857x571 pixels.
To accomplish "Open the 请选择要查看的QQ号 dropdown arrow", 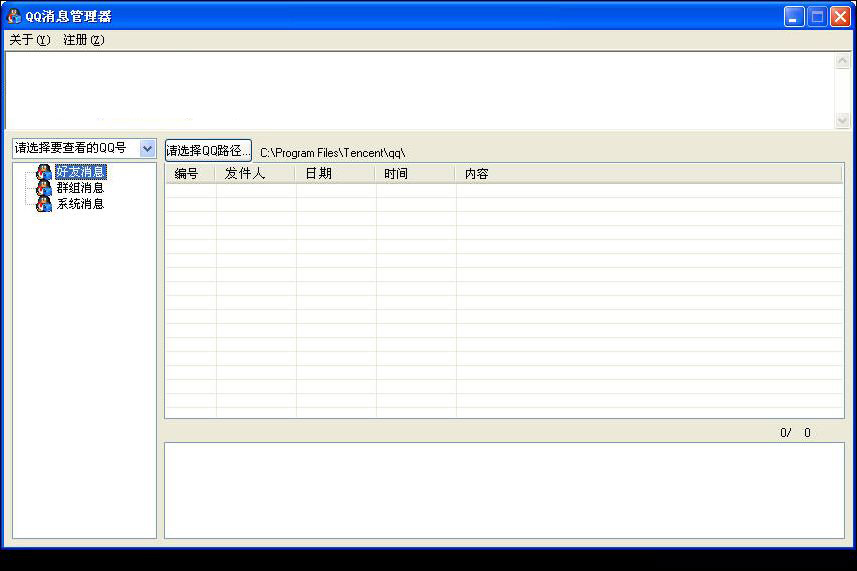I will (147, 148).
